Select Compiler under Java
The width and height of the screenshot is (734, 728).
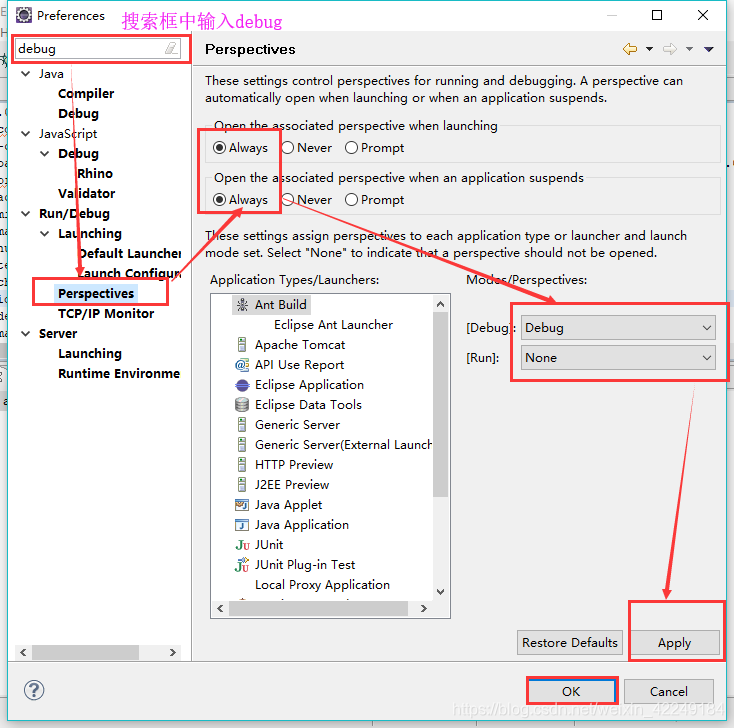click(x=86, y=94)
